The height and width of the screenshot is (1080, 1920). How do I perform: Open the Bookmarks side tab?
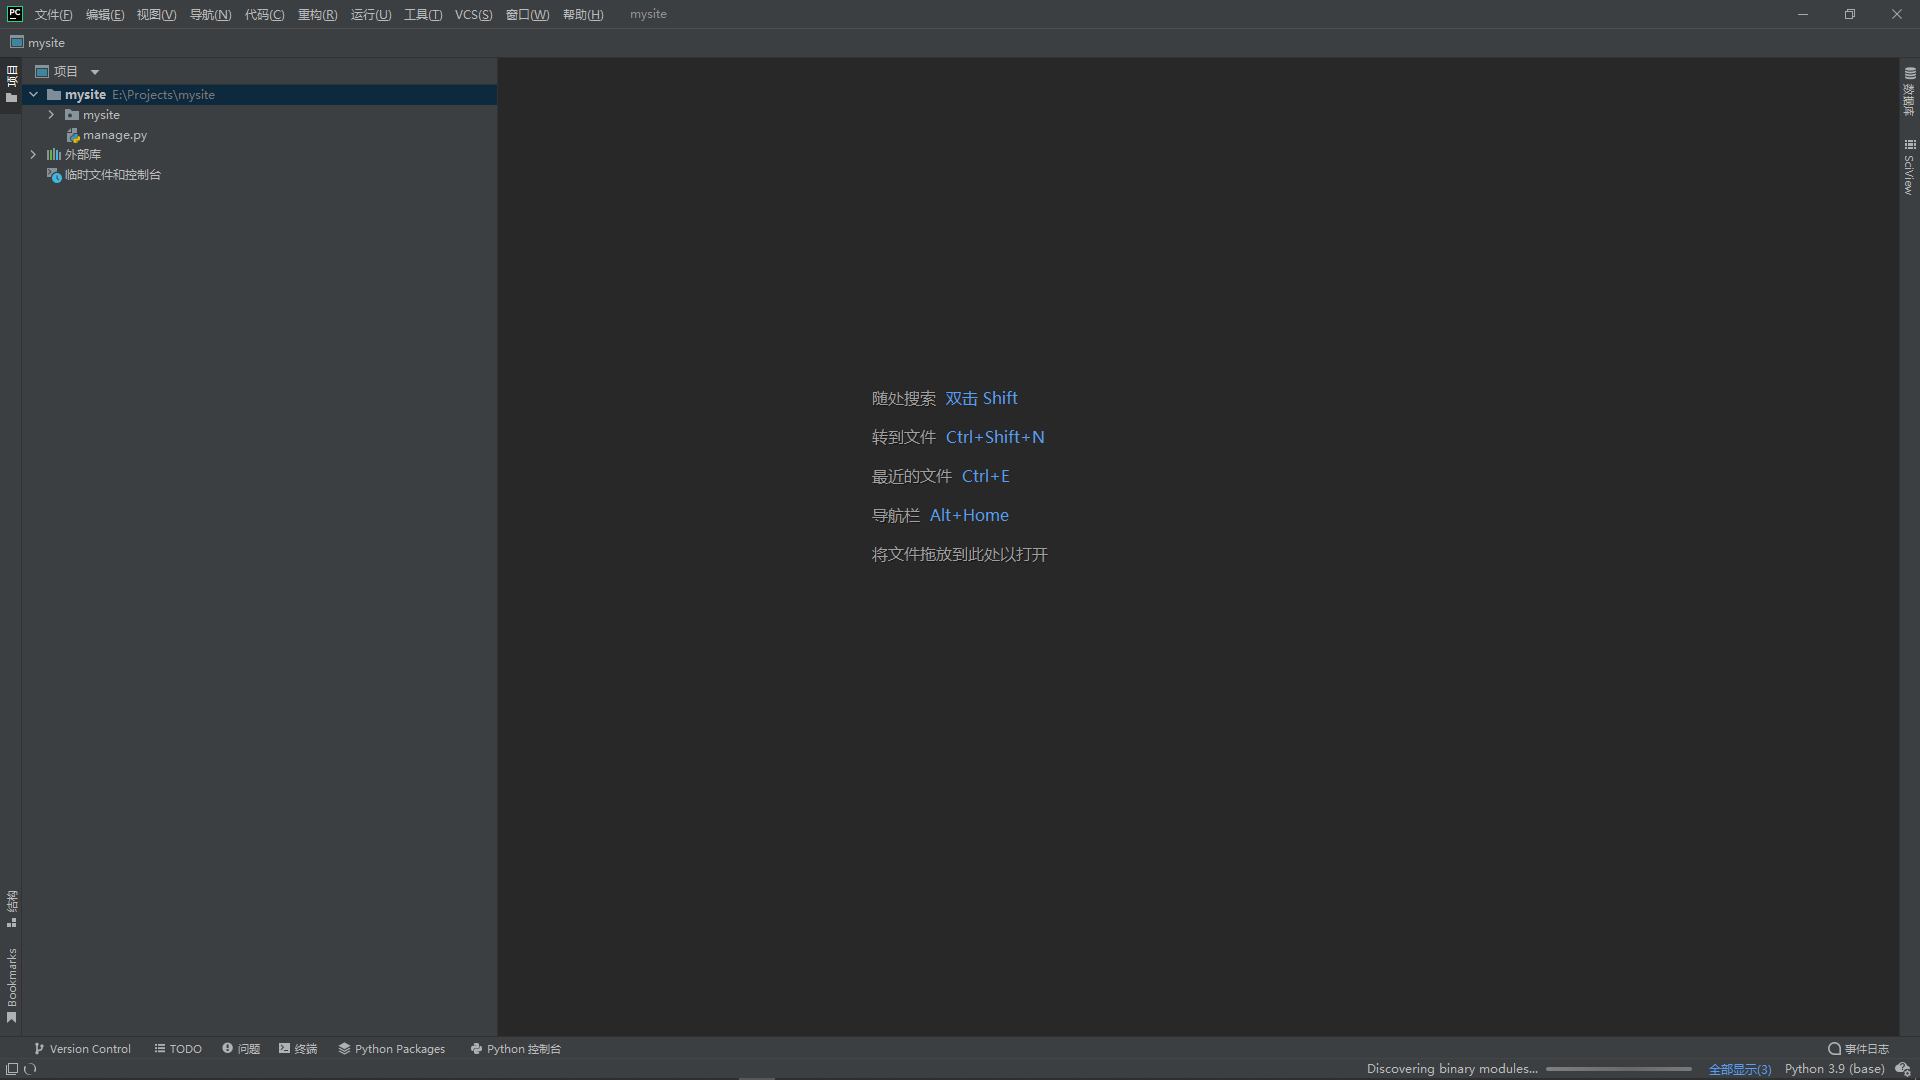click(x=11, y=985)
